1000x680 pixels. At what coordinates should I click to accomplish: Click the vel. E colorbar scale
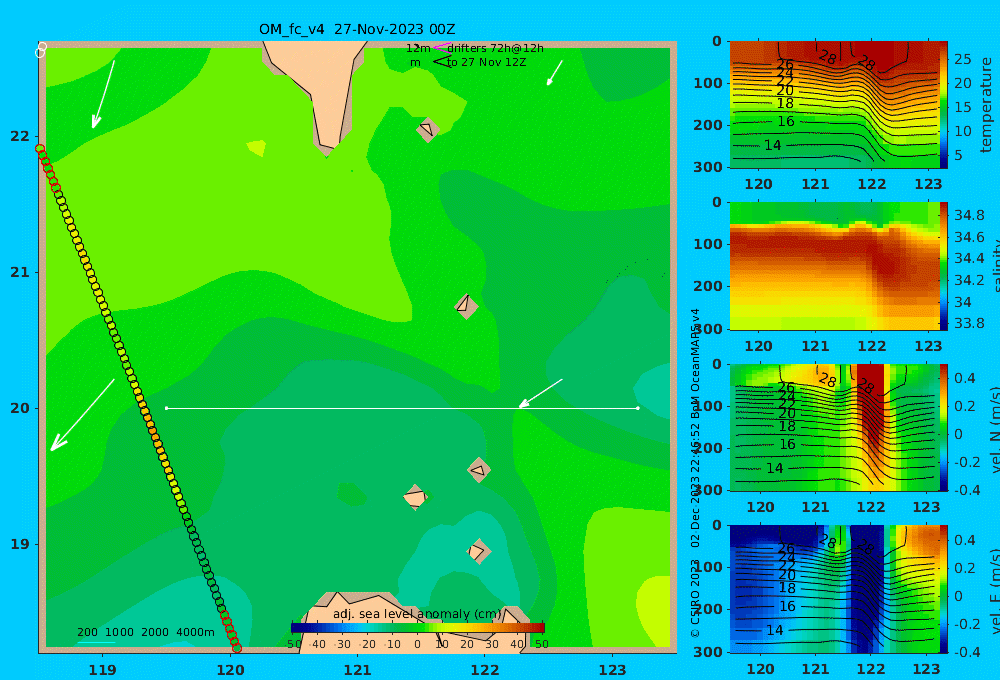944,589
